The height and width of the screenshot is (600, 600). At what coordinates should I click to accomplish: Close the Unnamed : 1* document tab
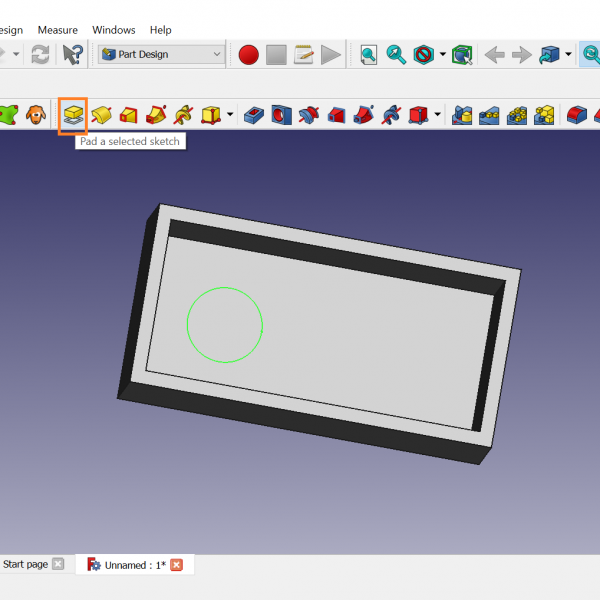pos(177,565)
